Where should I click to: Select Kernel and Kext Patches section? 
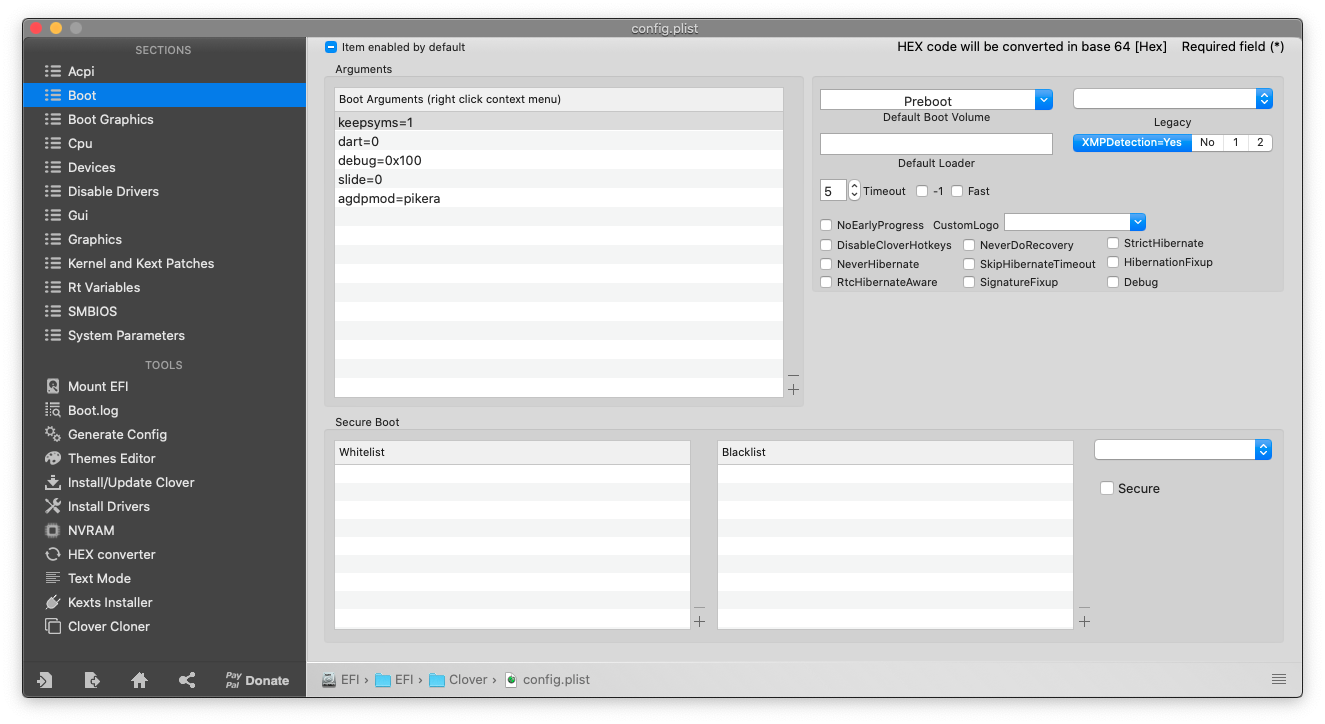[164, 263]
